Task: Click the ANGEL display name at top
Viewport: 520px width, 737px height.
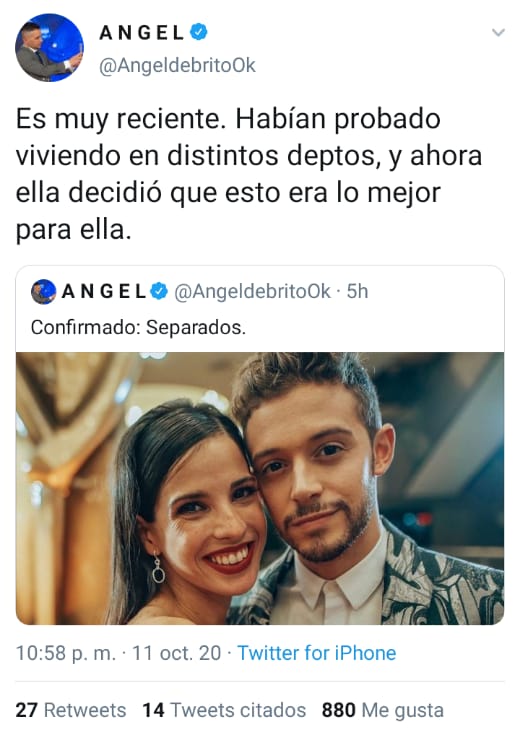Action: coord(141,33)
